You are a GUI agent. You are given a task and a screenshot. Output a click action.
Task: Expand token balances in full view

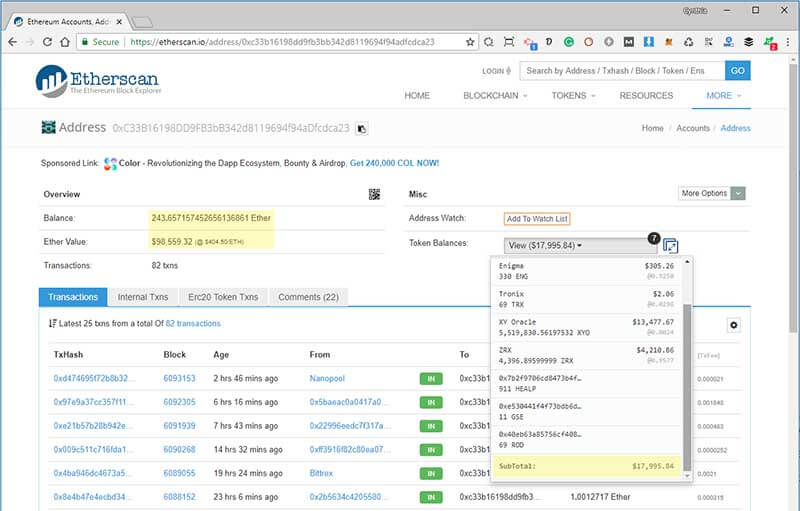pos(670,246)
